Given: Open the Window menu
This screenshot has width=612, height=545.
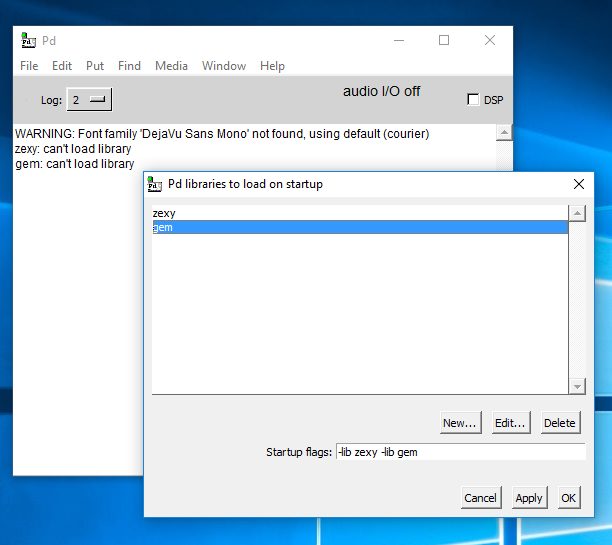Looking at the screenshot, I should click(x=224, y=66).
